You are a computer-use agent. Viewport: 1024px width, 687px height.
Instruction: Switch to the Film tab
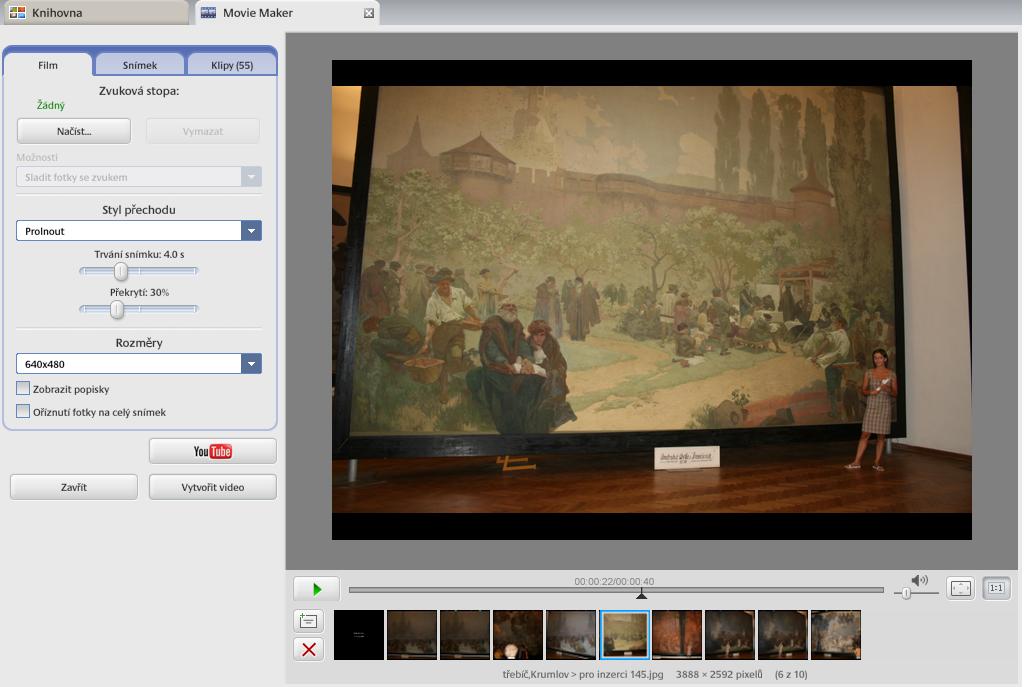click(48, 65)
